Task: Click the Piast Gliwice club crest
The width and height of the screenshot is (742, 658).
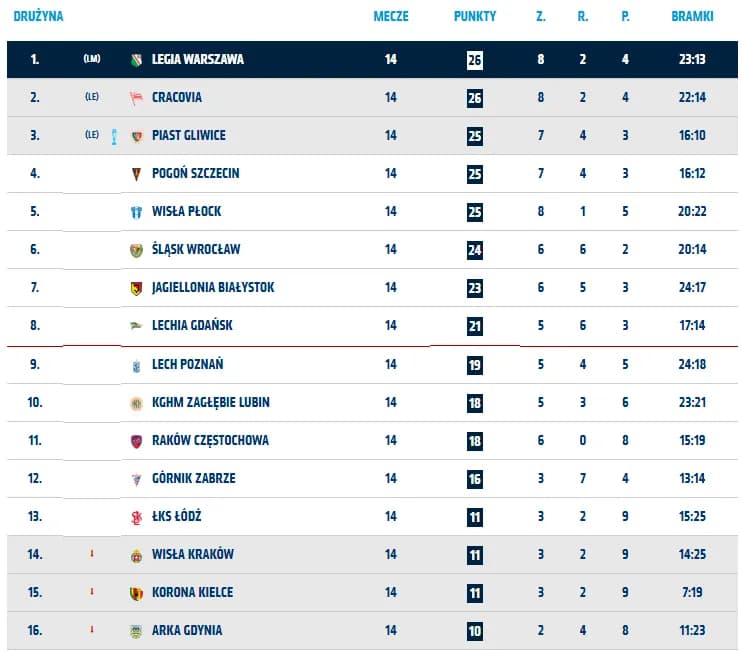Action: [x=137, y=136]
